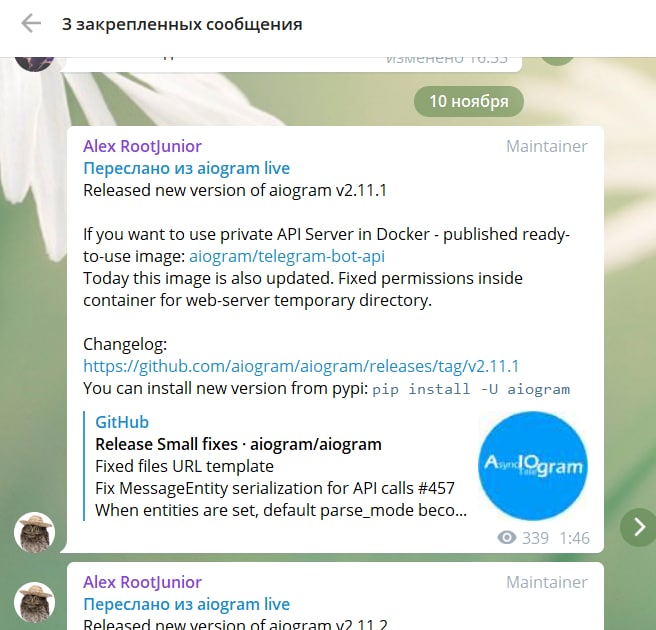656x630 pixels.
Task: Click the GitHub preview title
Action: tap(122, 422)
